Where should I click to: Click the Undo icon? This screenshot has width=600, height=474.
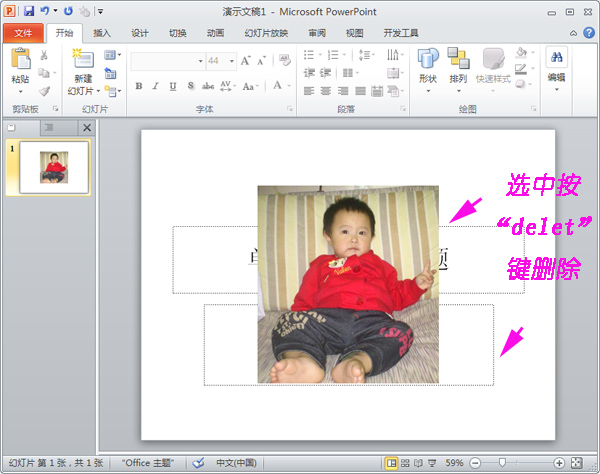[x=45, y=11]
